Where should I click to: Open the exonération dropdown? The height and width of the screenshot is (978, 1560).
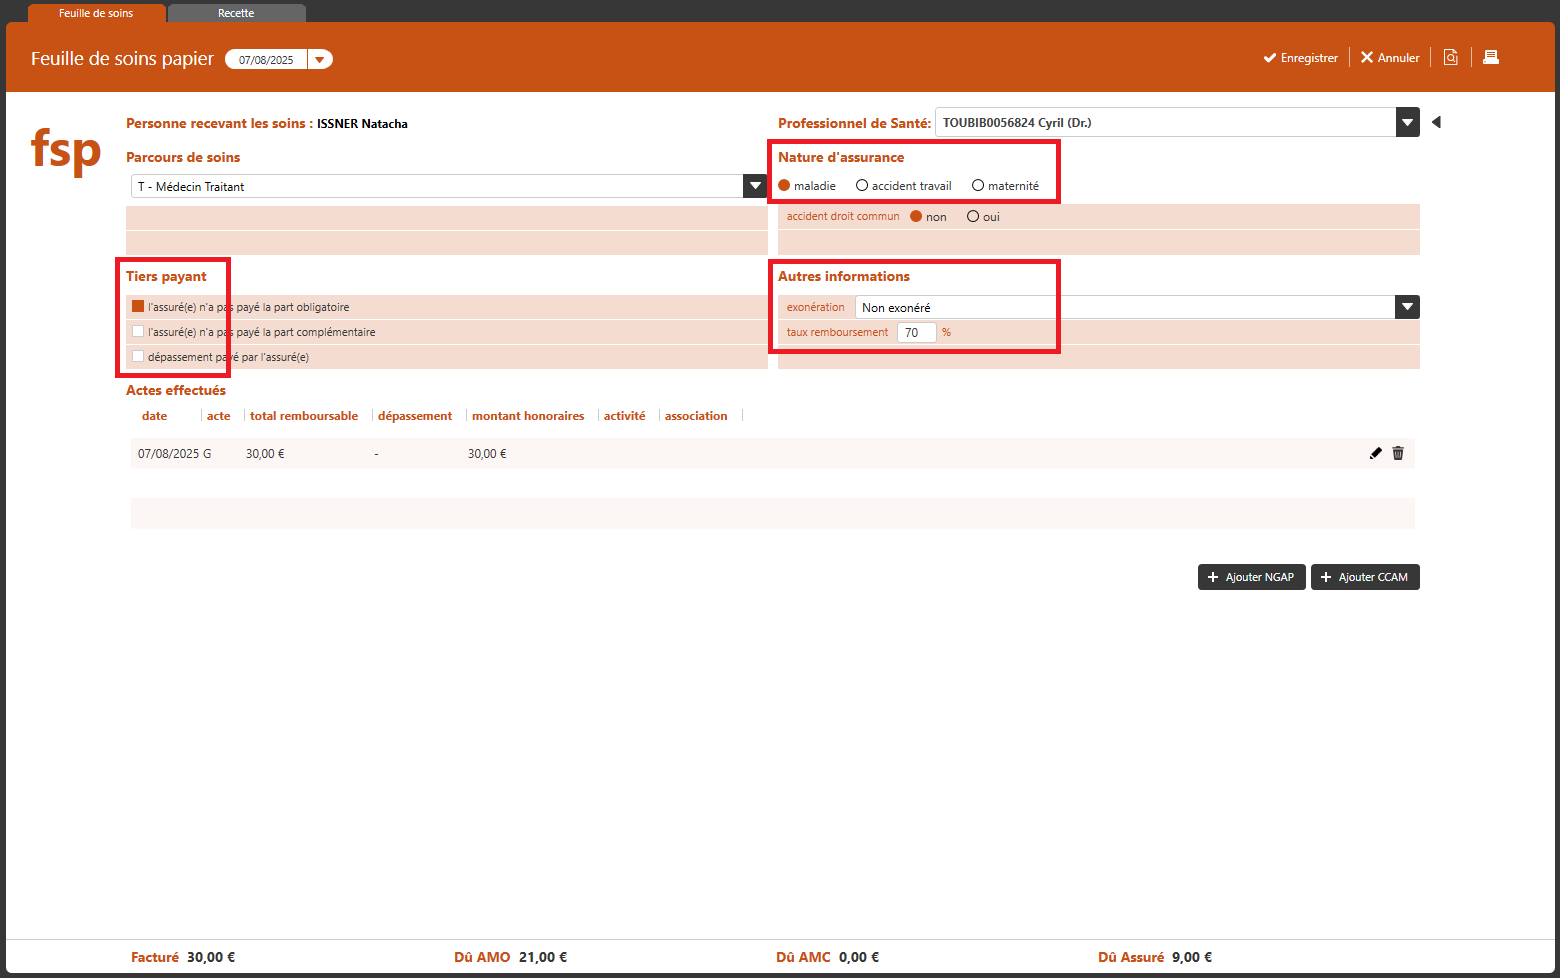[x=1407, y=307]
